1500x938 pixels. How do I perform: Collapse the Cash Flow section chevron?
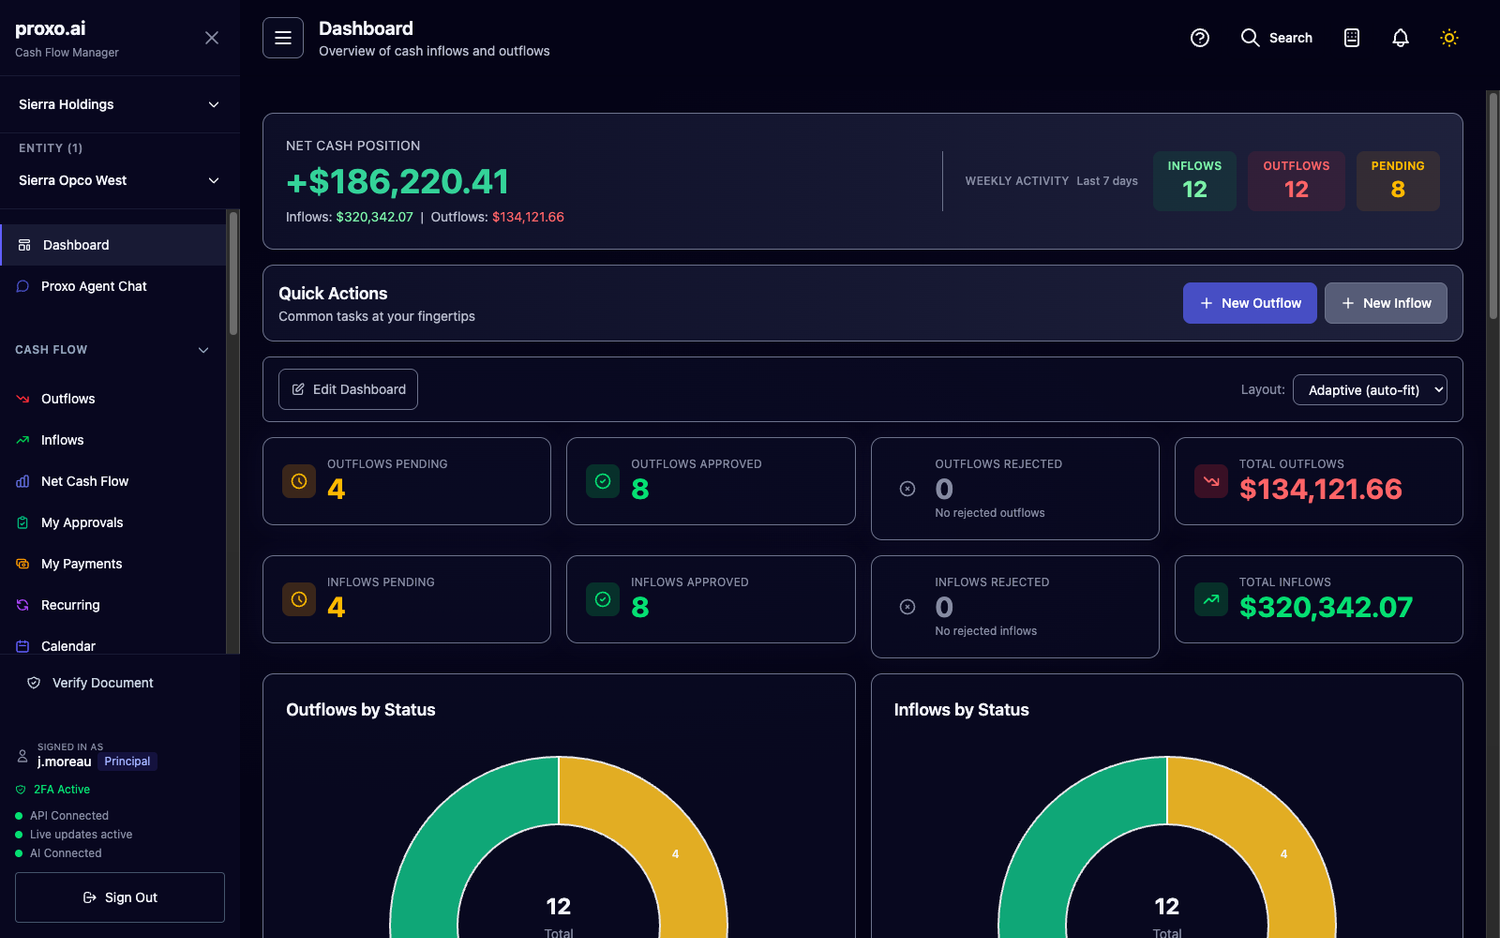click(x=203, y=350)
